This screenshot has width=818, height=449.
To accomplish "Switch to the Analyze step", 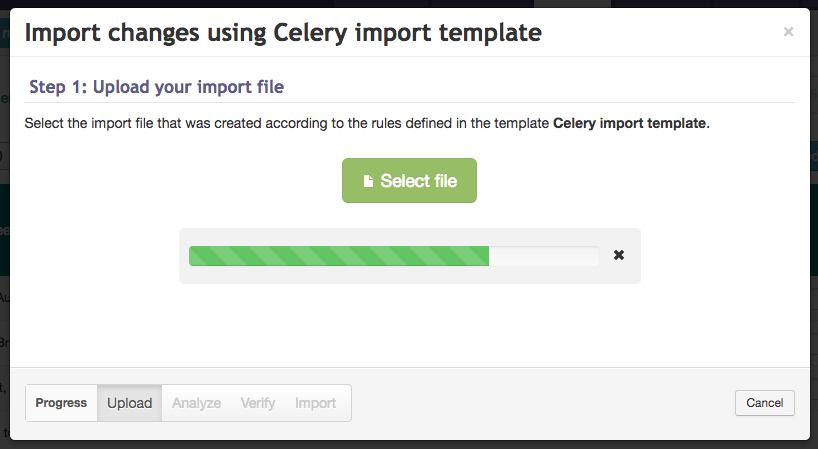I will (x=197, y=403).
